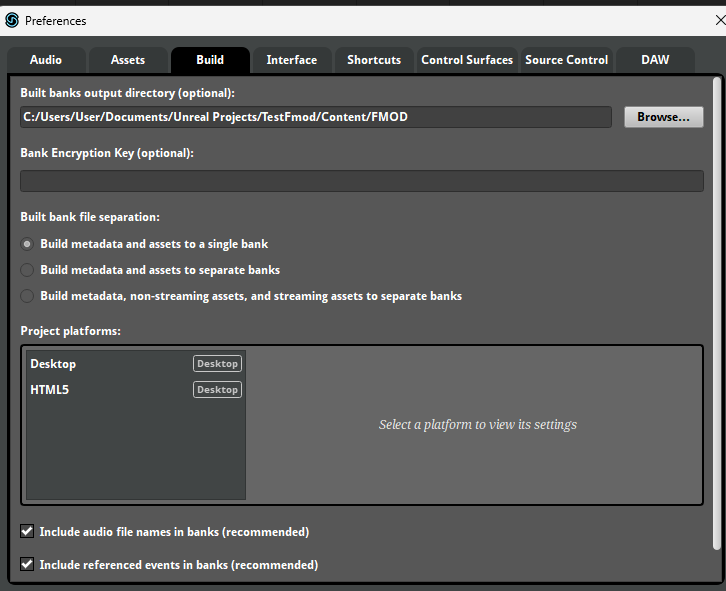Focus the Bank Encryption Key field
The width and height of the screenshot is (726, 591).
[x=362, y=181]
